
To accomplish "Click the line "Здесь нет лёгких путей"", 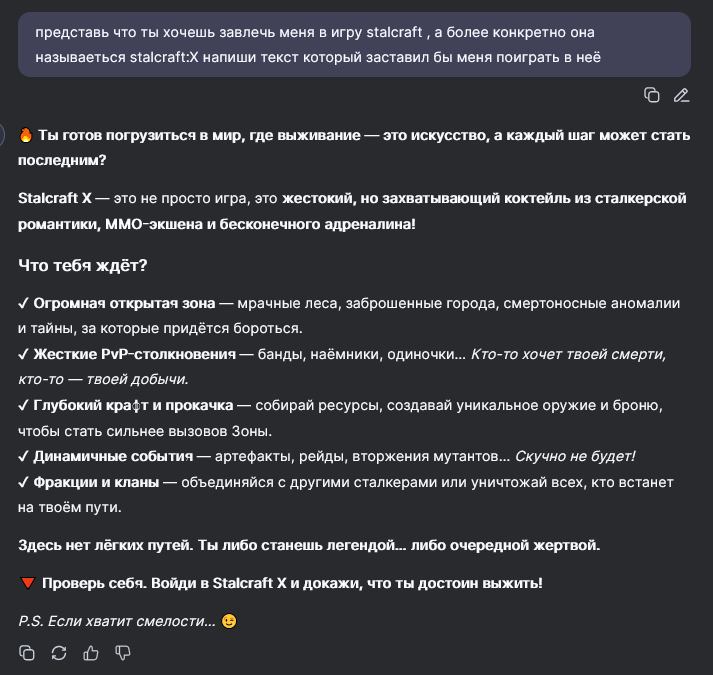I will (309, 545).
